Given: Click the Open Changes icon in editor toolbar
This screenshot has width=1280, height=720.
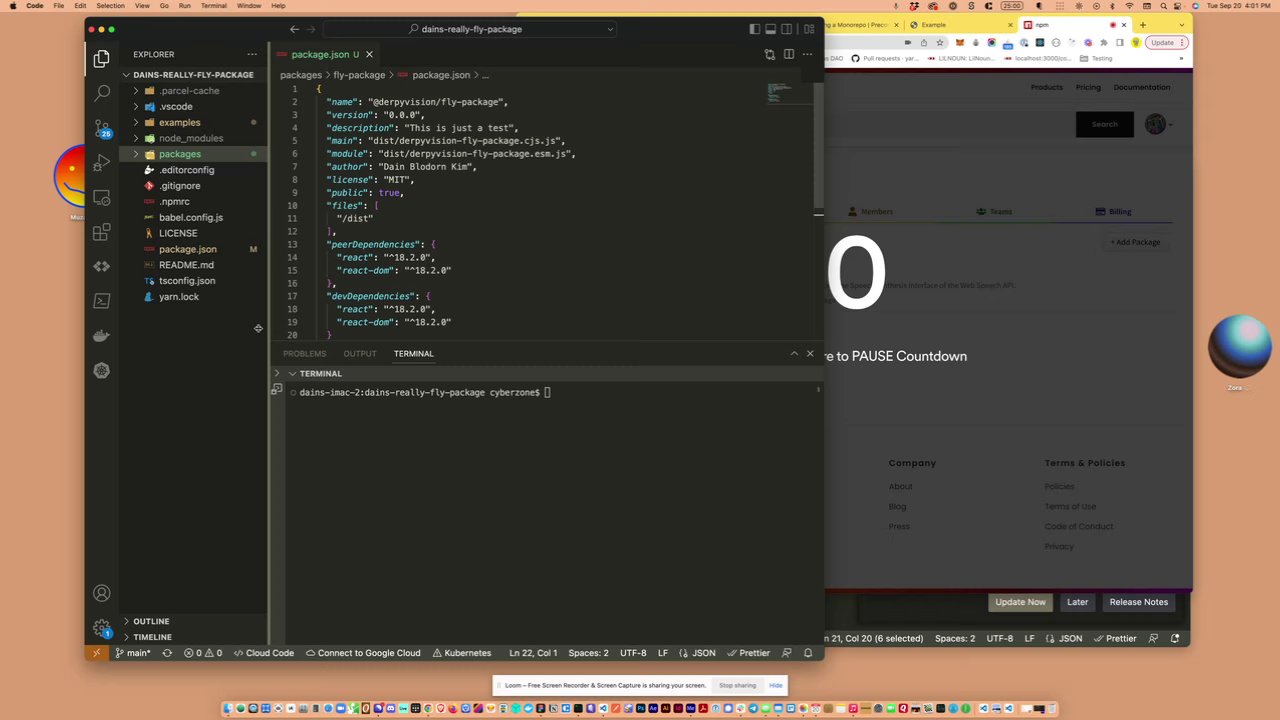Looking at the screenshot, I should (769, 54).
